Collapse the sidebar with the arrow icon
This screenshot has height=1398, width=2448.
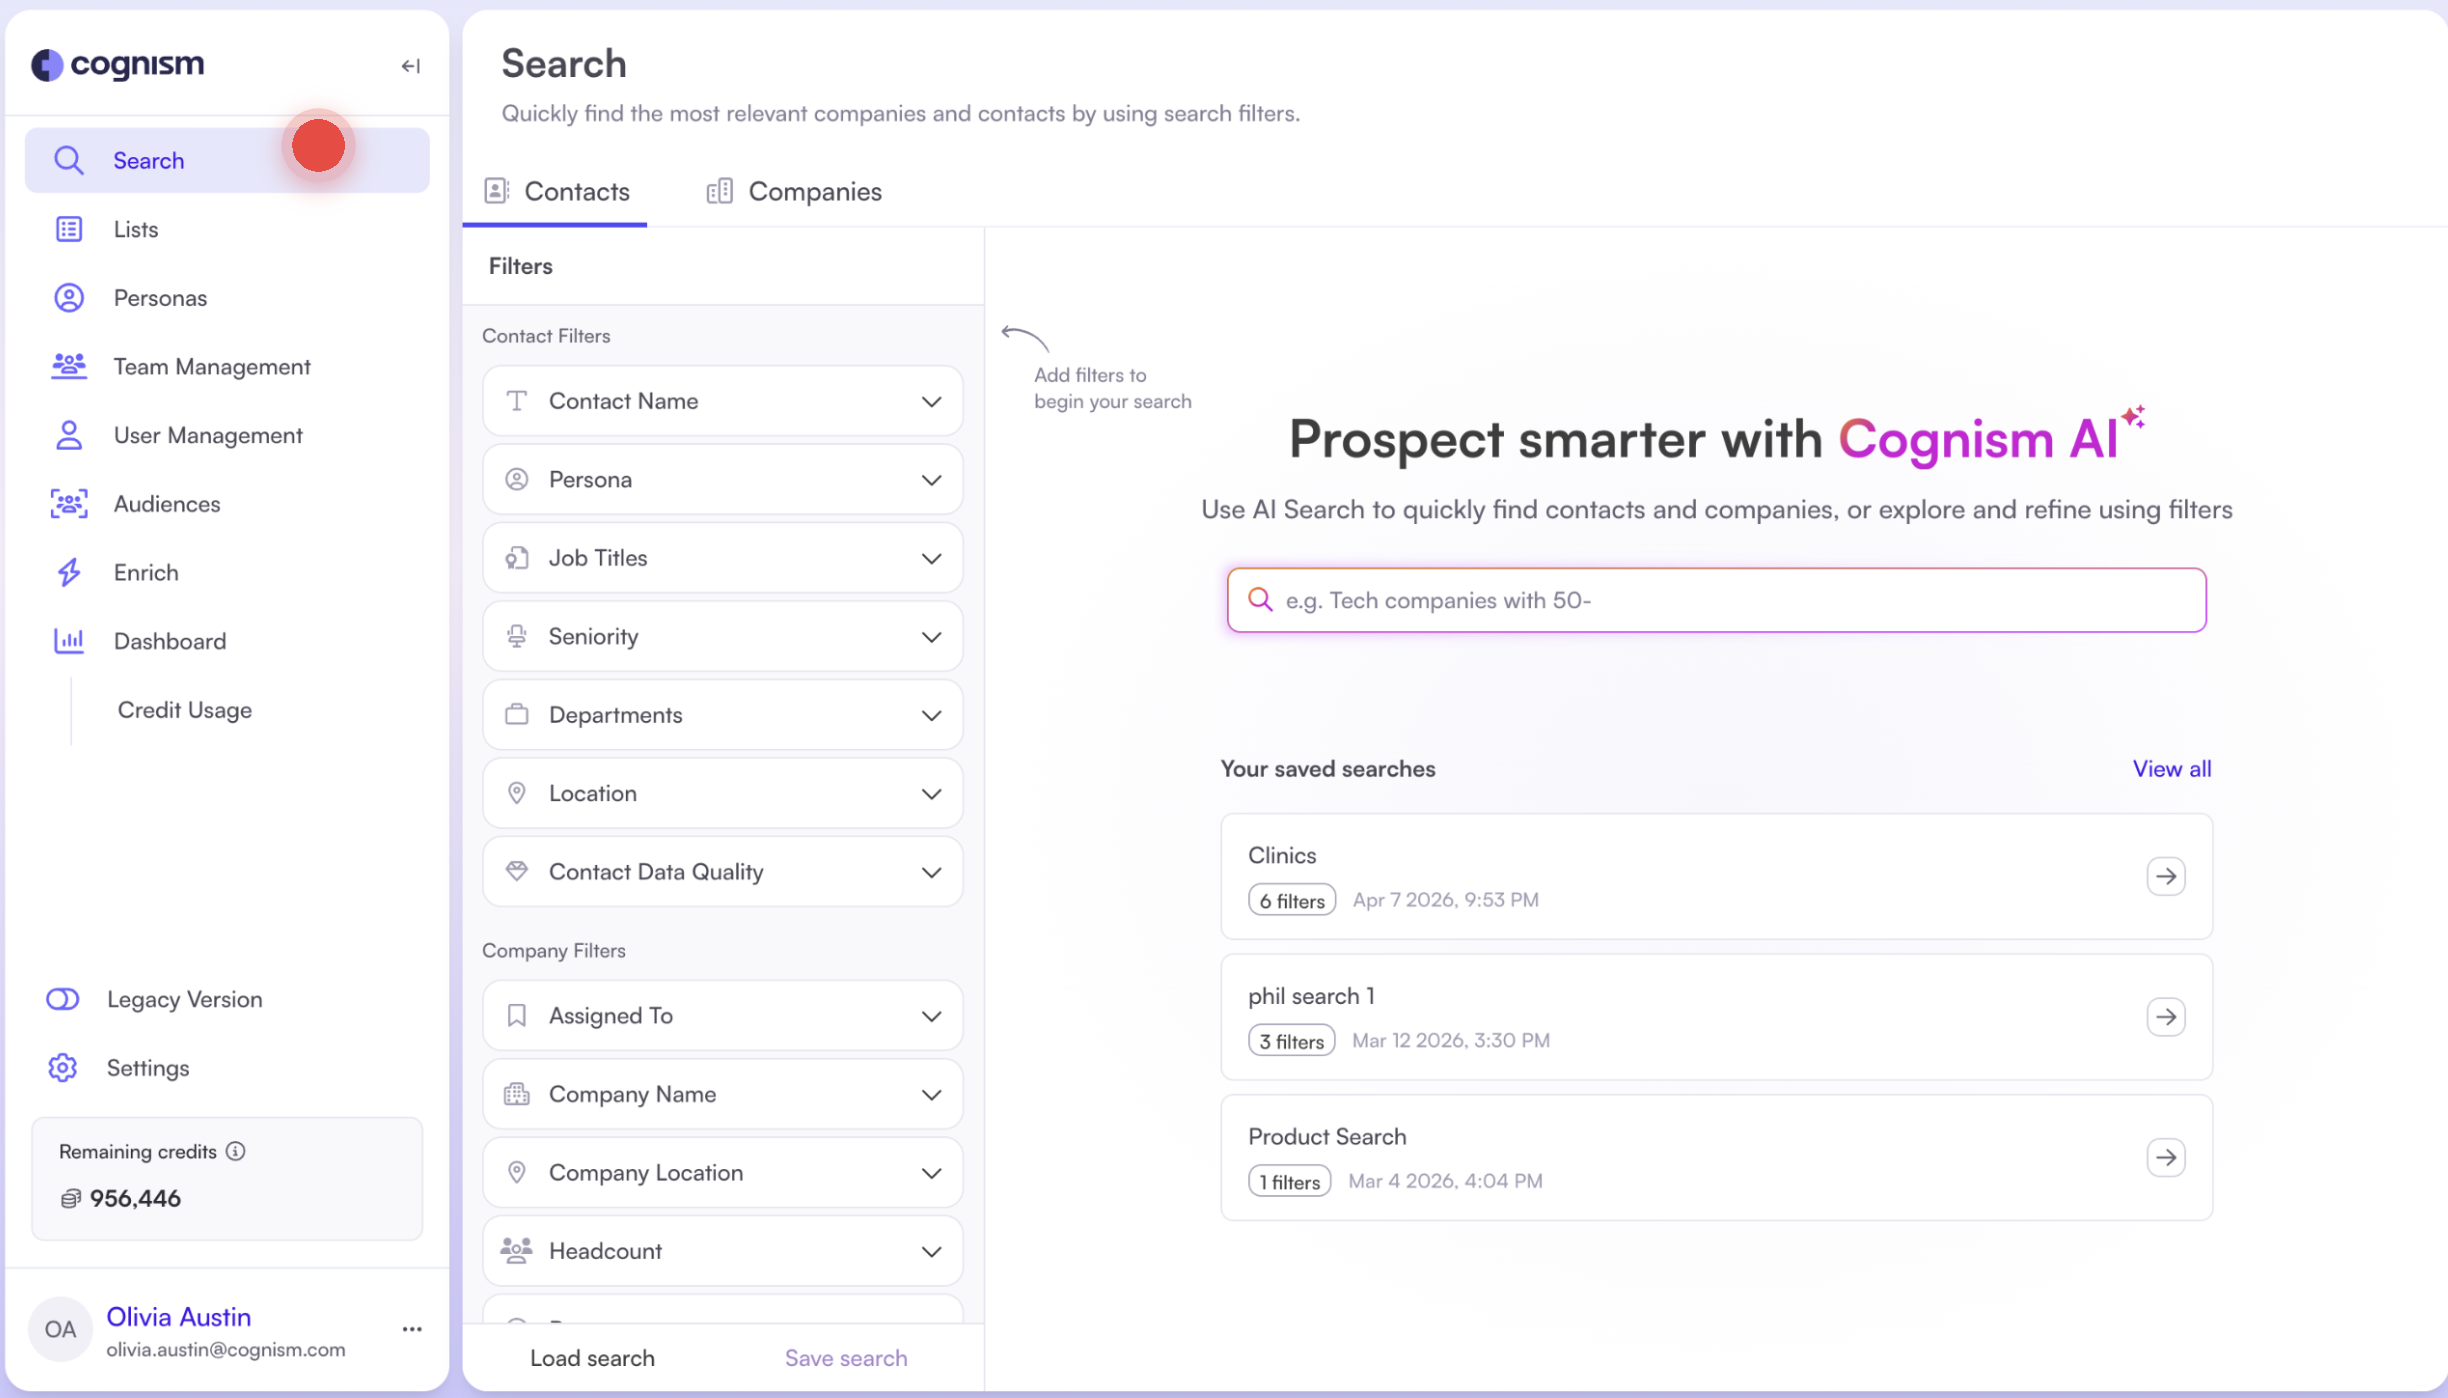click(x=410, y=66)
